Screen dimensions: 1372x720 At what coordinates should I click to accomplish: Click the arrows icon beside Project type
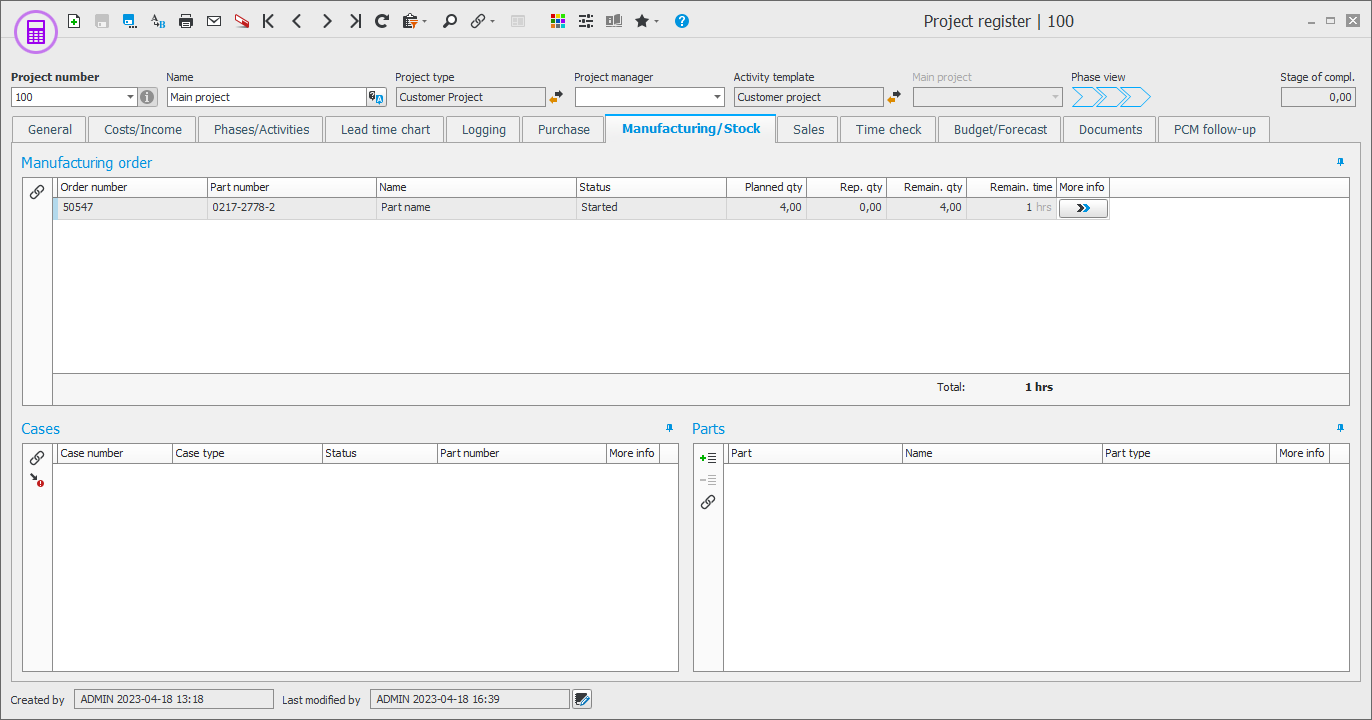tap(556, 97)
